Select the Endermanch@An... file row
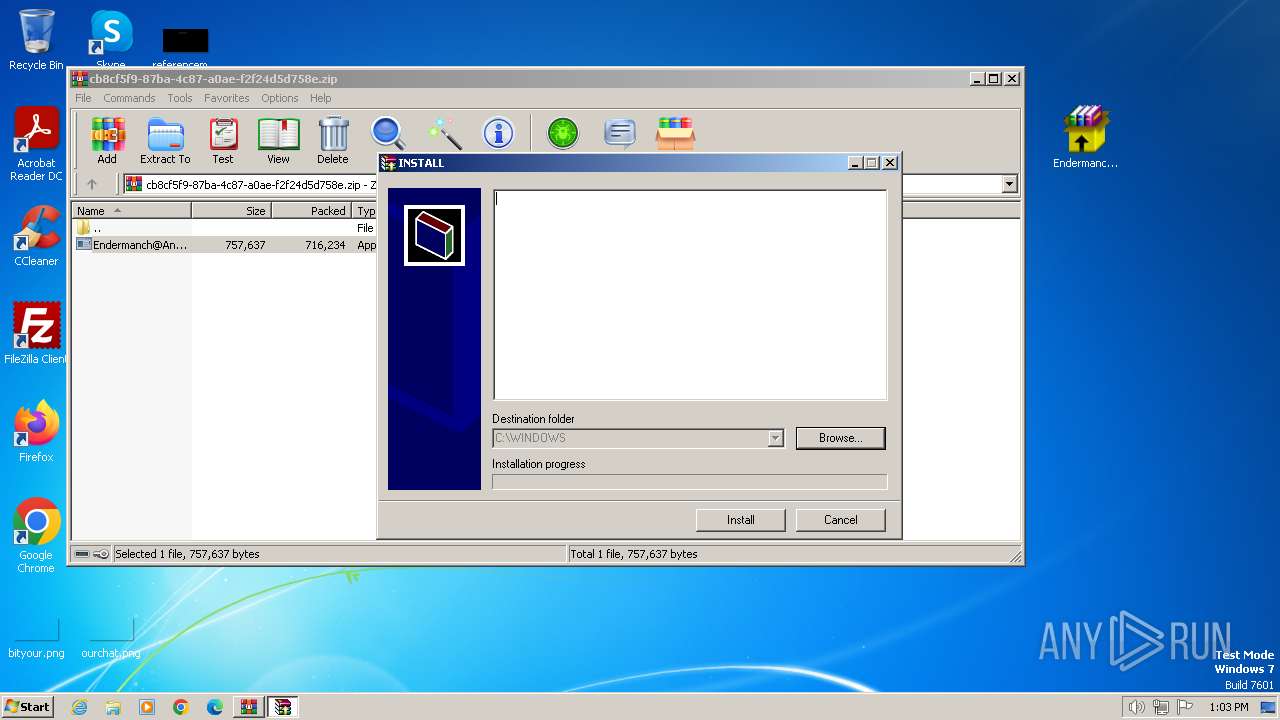Screen dimensions: 1280x720 (x=225, y=245)
